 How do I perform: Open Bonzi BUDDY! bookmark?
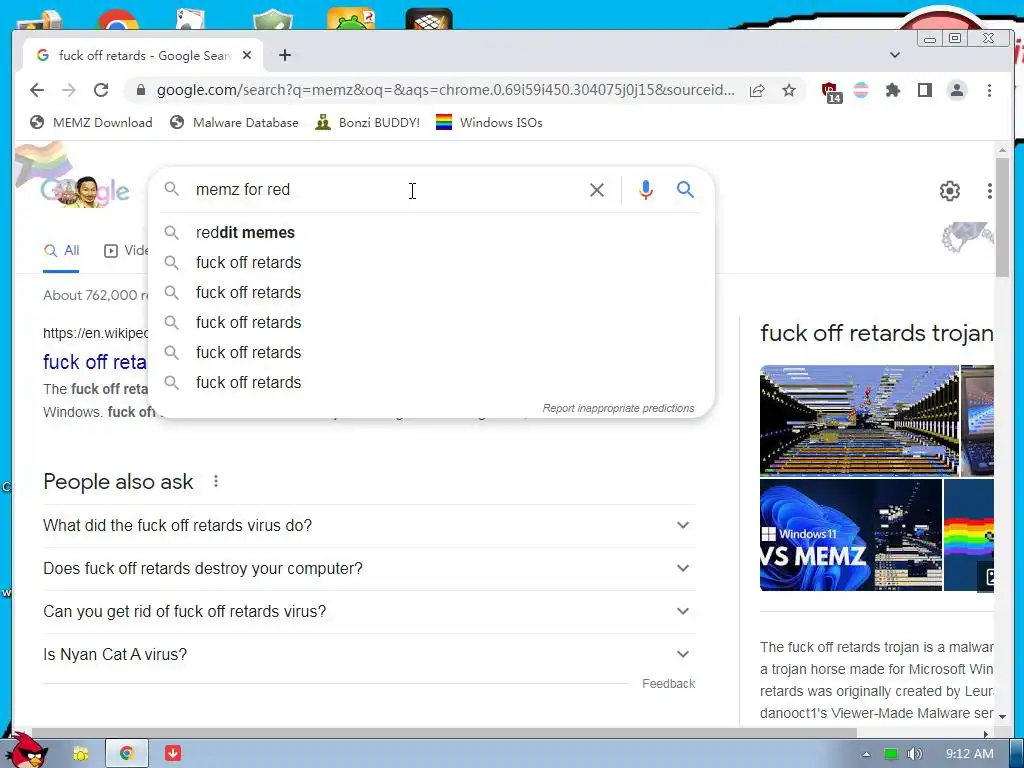pos(368,123)
